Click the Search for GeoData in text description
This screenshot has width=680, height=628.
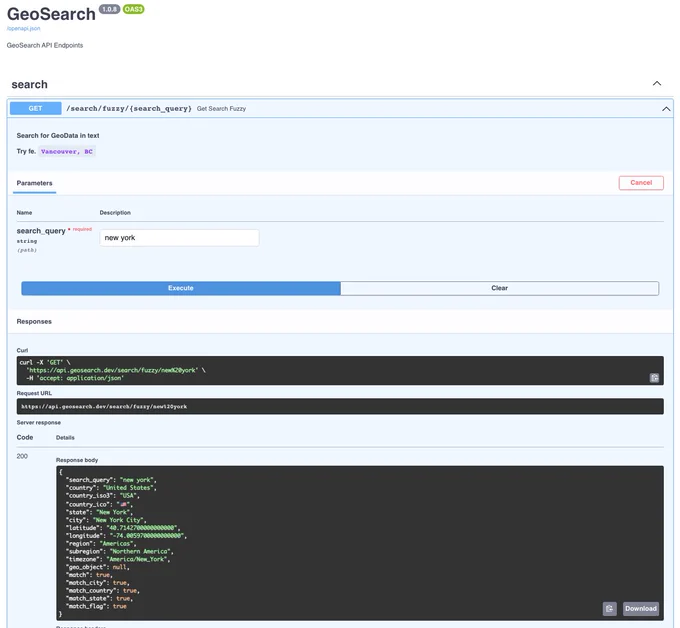tap(58, 135)
